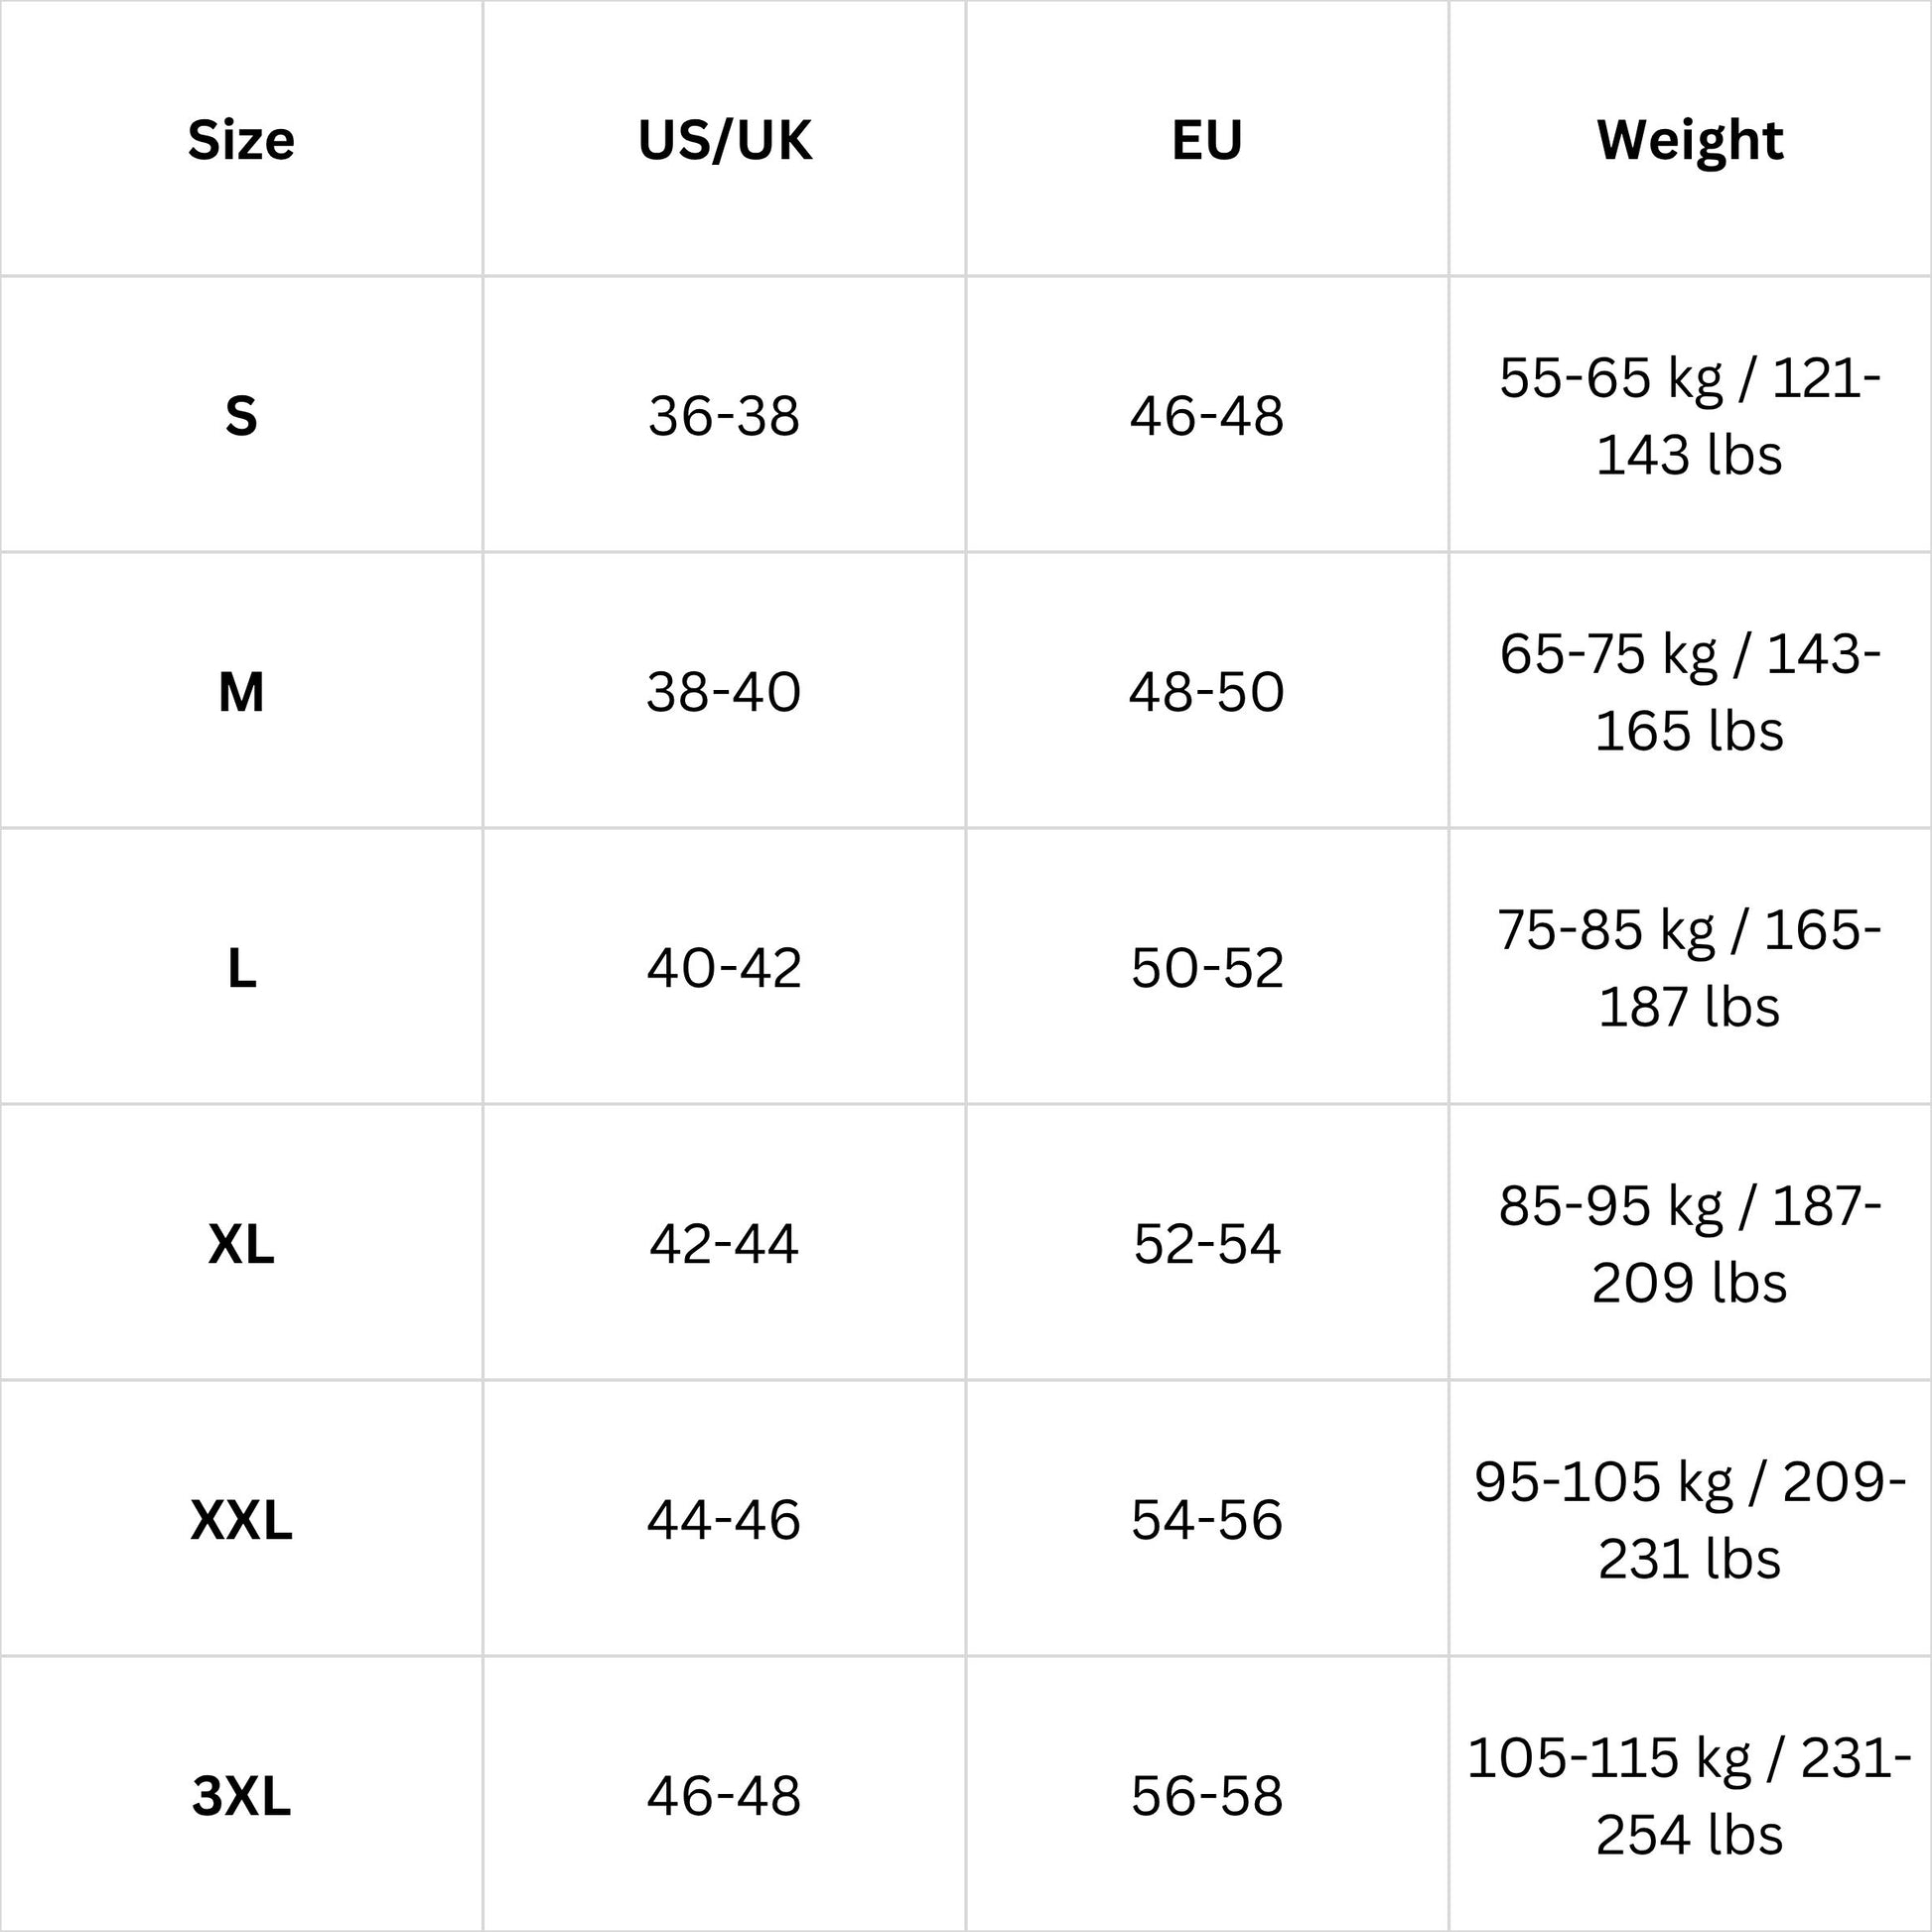The image size is (1932, 1932).
Task: Click the 36-38 US/UK cell
Action: (724, 416)
